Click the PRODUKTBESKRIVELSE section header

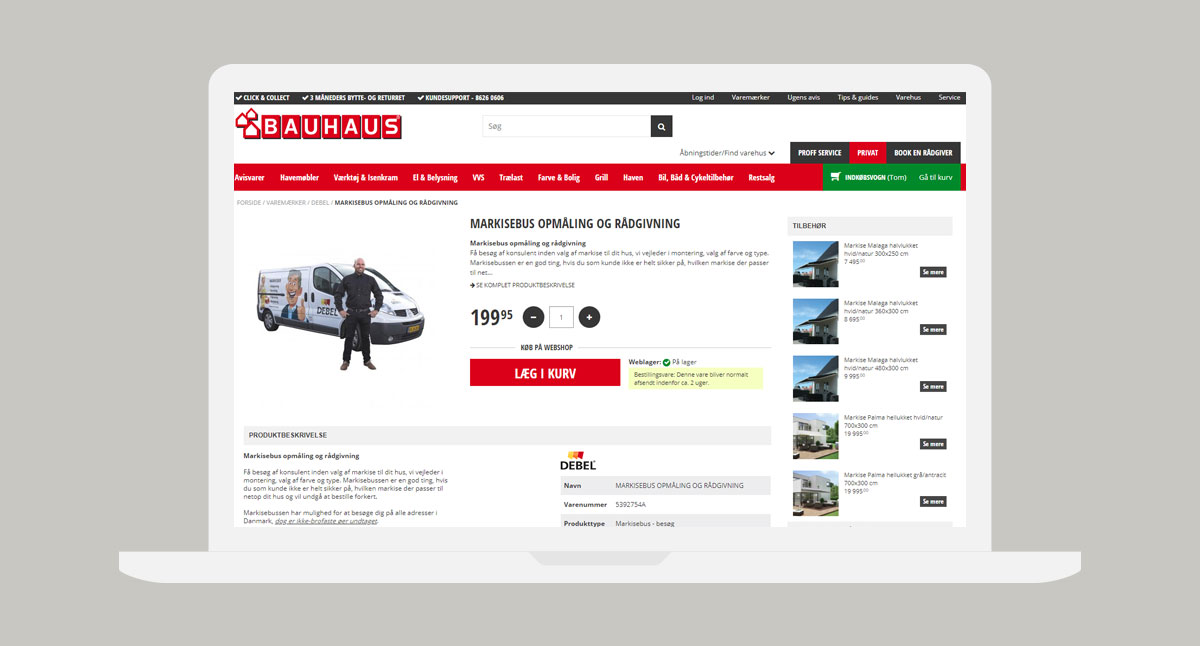pos(507,435)
